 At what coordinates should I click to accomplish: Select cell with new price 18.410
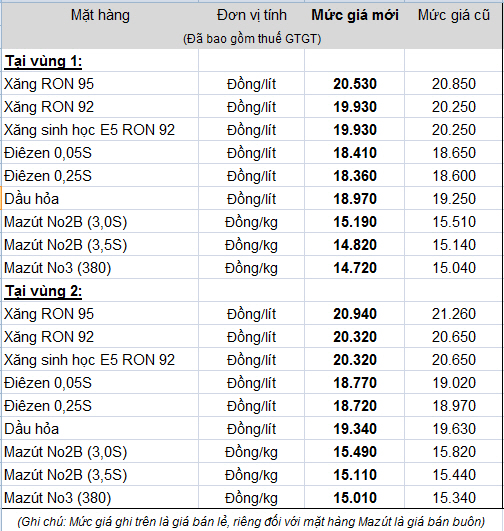(355, 153)
